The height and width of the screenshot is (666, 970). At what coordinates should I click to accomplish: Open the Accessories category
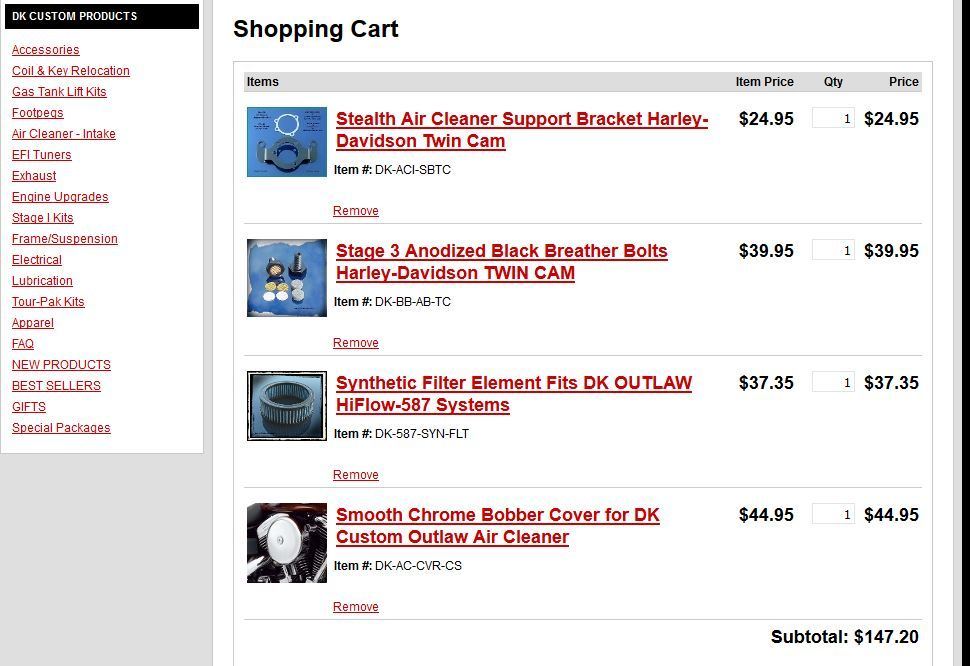tap(46, 50)
